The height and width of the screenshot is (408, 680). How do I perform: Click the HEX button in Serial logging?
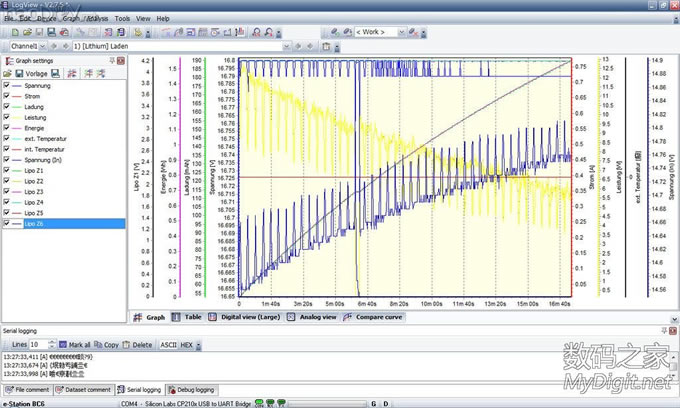(186, 344)
